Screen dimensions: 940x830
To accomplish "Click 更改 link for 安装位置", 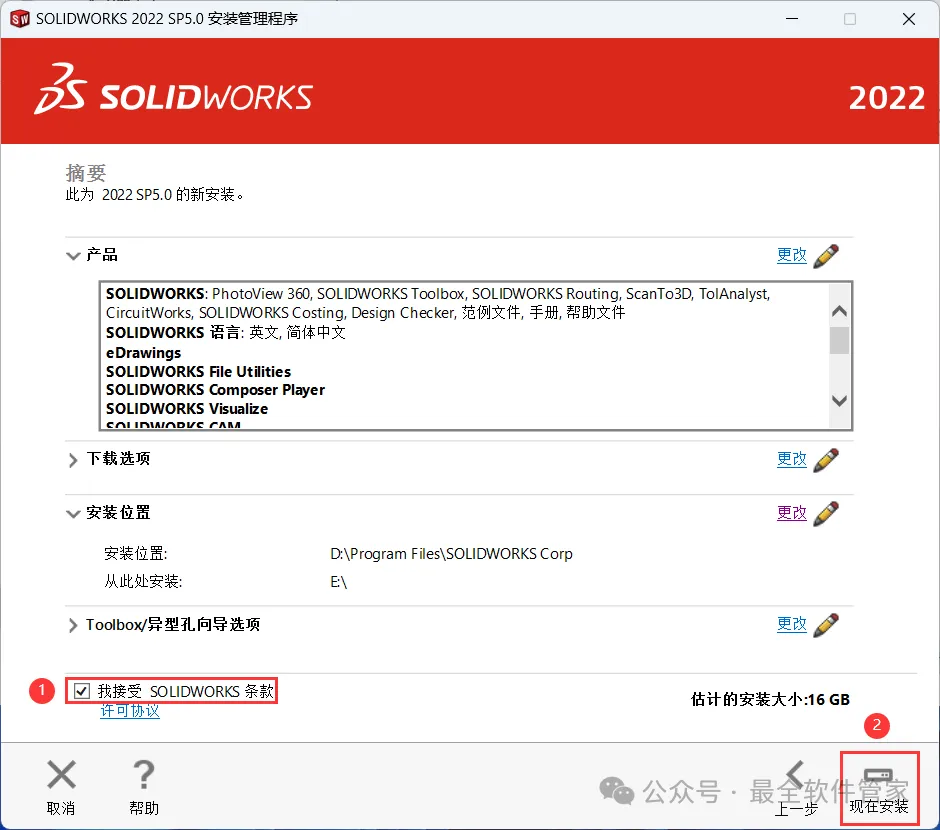I will 792,513.
